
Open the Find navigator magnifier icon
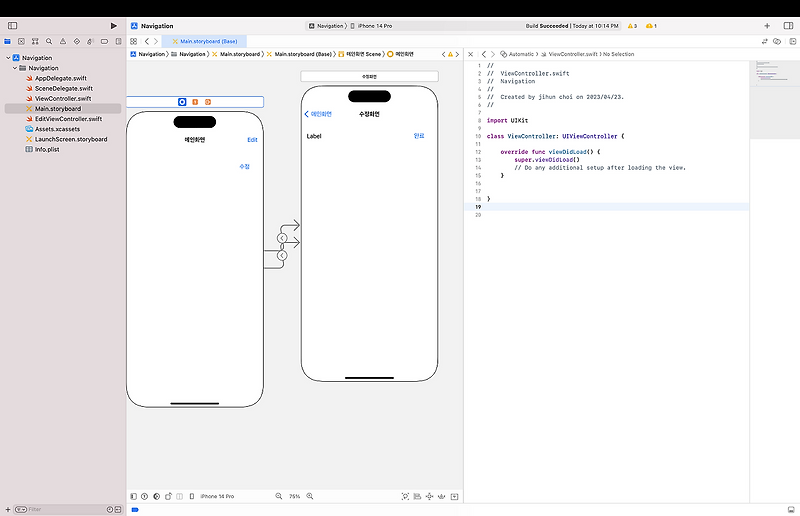pyautogui.click(x=49, y=41)
